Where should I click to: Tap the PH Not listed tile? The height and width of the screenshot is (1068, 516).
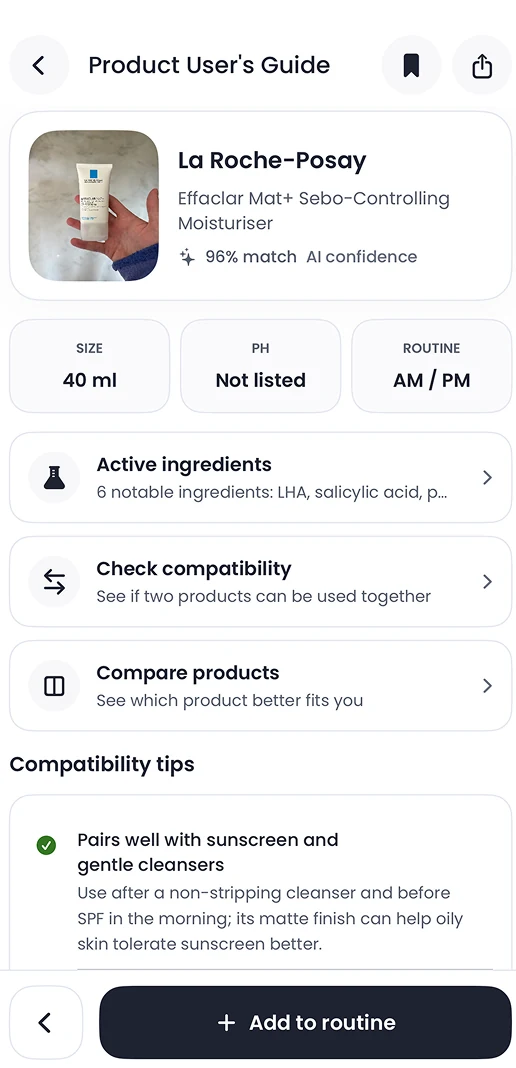(x=261, y=366)
